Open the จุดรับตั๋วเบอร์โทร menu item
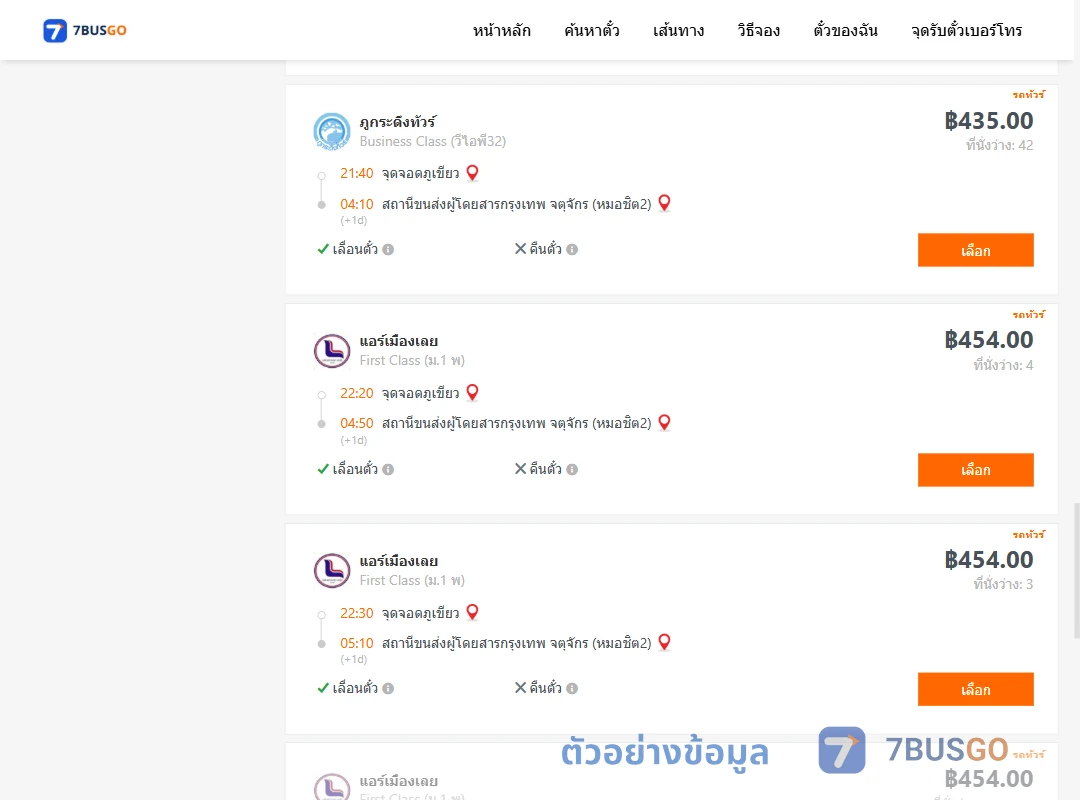The image size is (1080, 800). tap(966, 30)
